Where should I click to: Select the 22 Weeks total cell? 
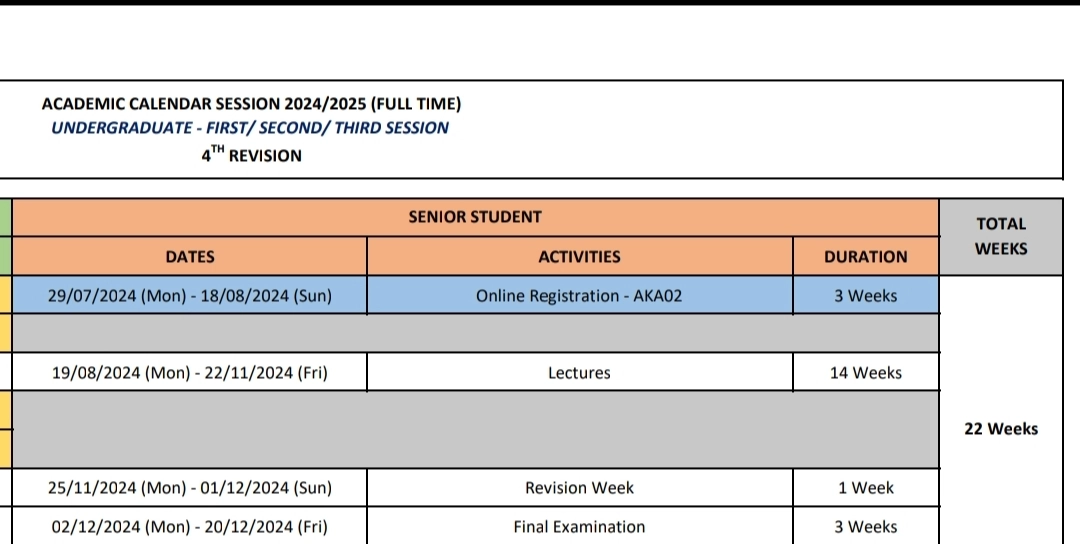pyautogui.click(x=1001, y=428)
